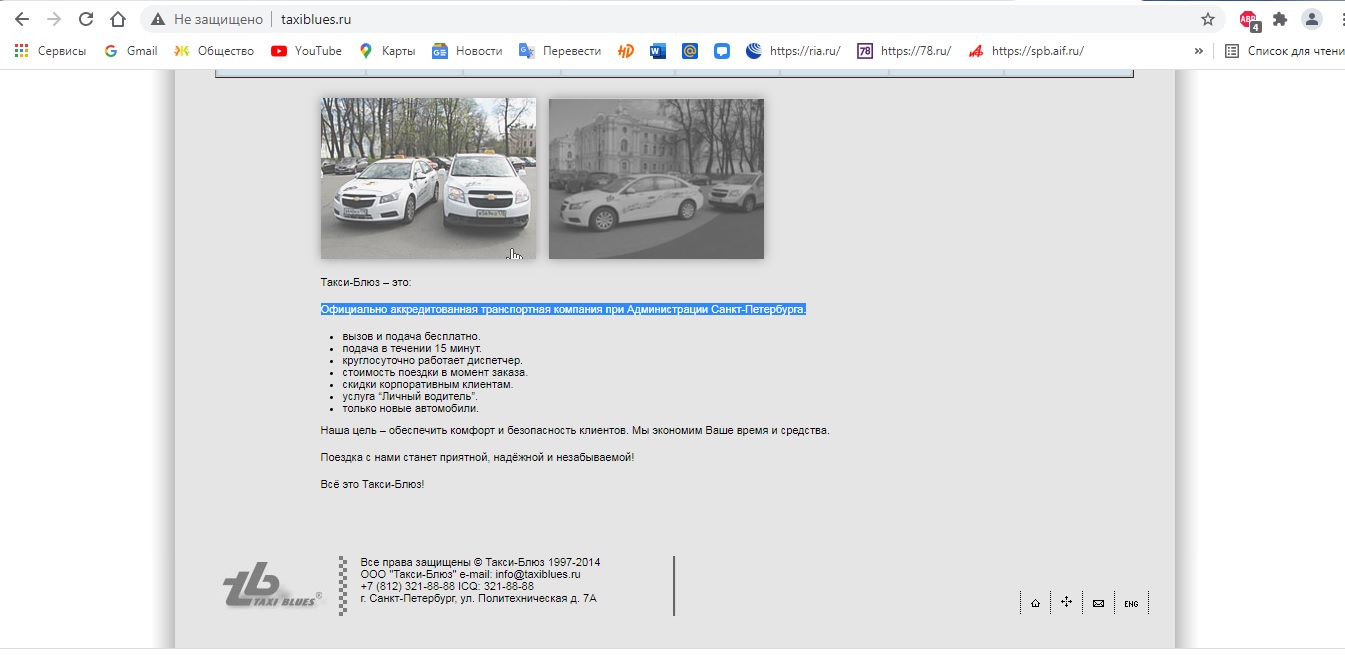Switch site language with the ENG button

[1131, 604]
